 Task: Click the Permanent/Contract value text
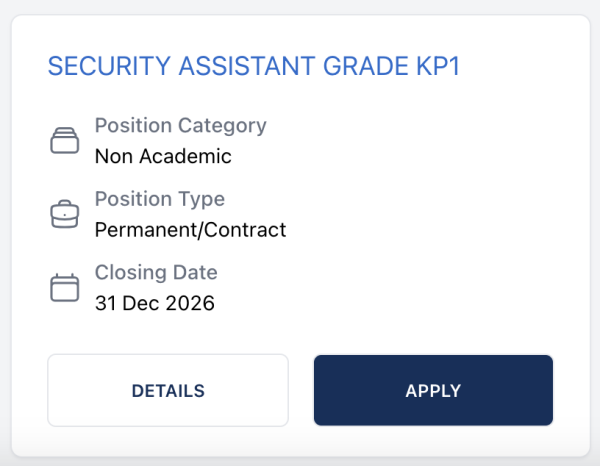point(190,230)
